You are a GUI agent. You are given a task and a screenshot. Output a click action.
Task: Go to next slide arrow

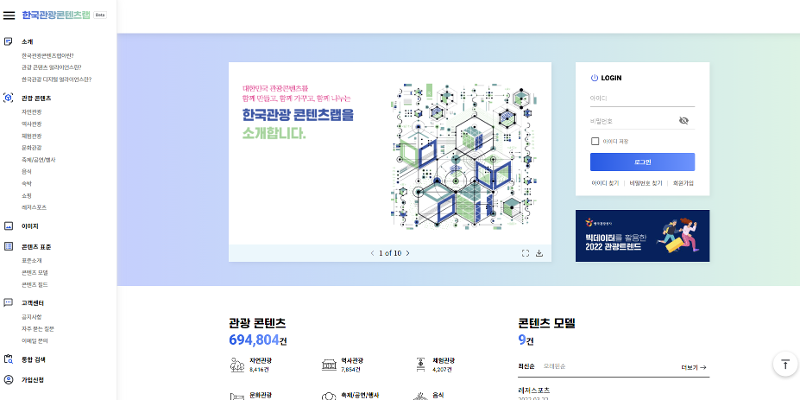(x=407, y=253)
